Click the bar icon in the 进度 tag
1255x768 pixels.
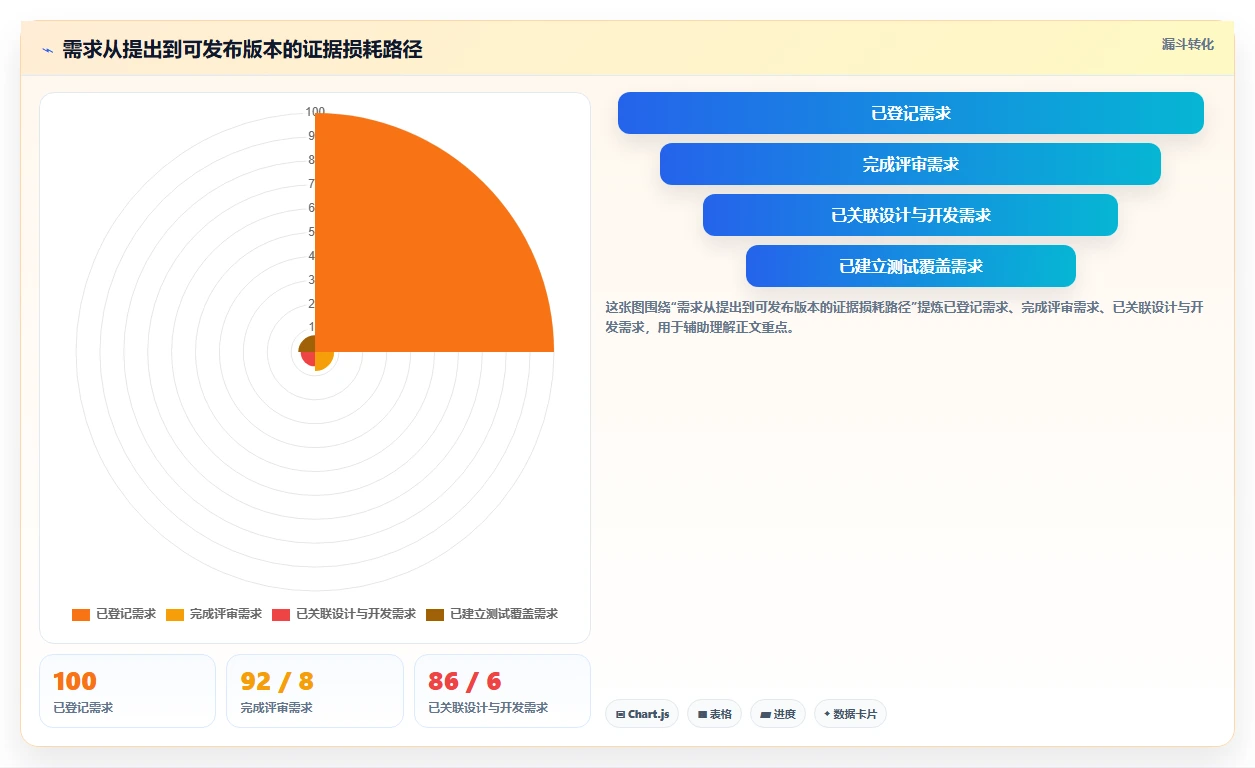point(765,714)
